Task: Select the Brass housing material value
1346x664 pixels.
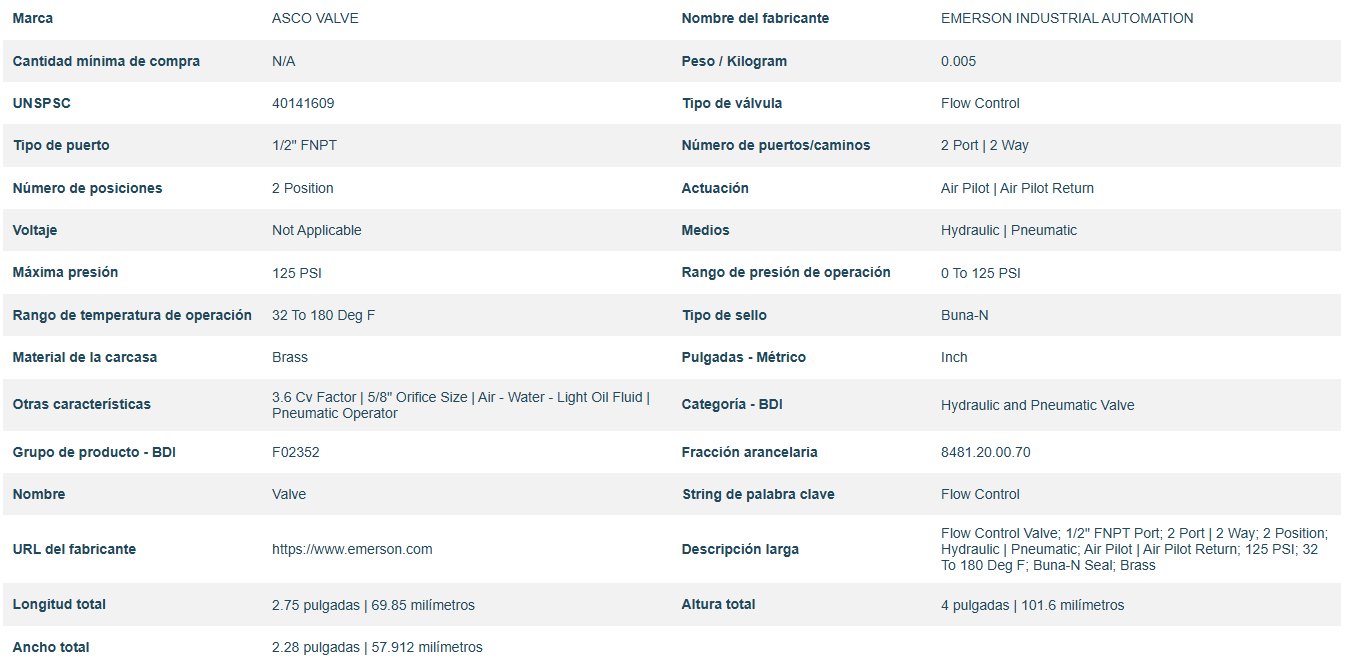Action: coord(290,357)
